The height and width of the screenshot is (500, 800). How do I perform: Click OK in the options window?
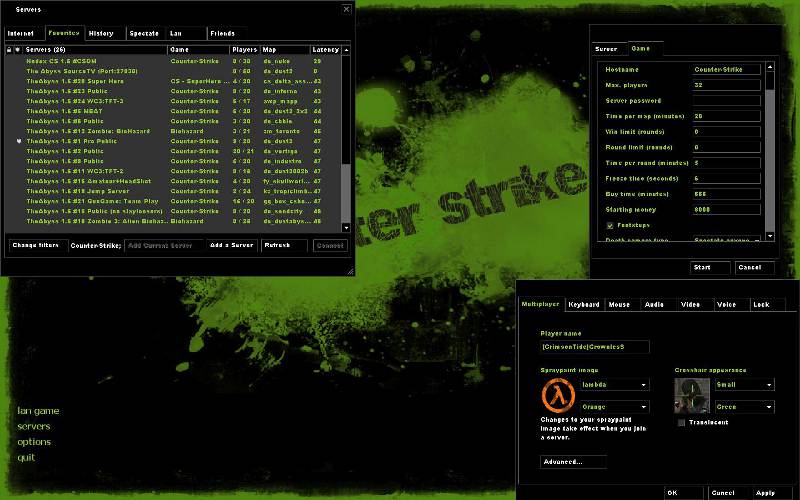[684, 493]
